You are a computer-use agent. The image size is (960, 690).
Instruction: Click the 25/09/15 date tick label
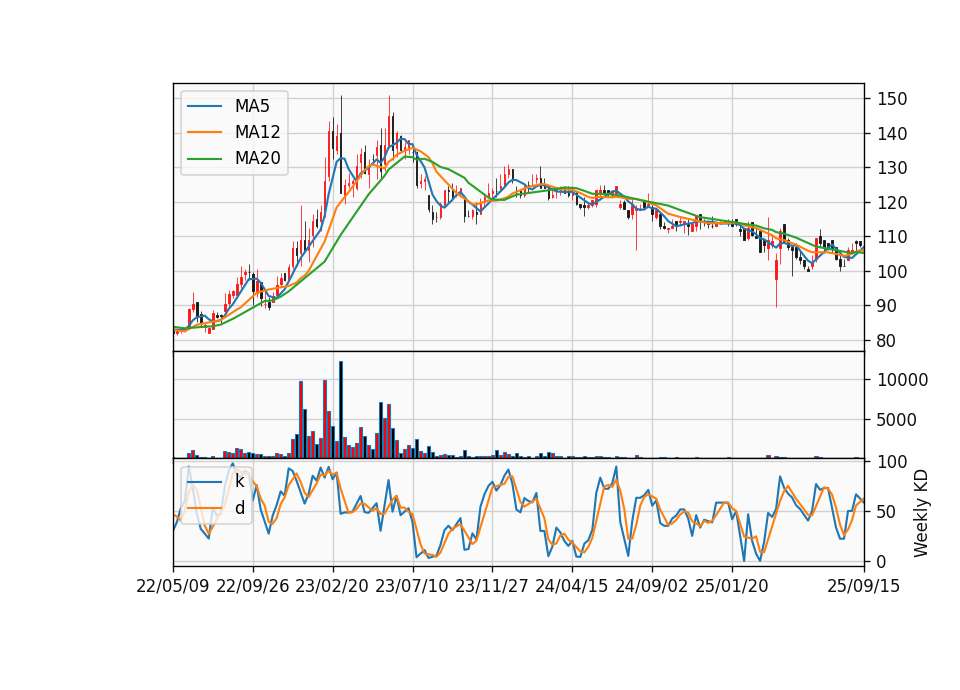coord(864,586)
